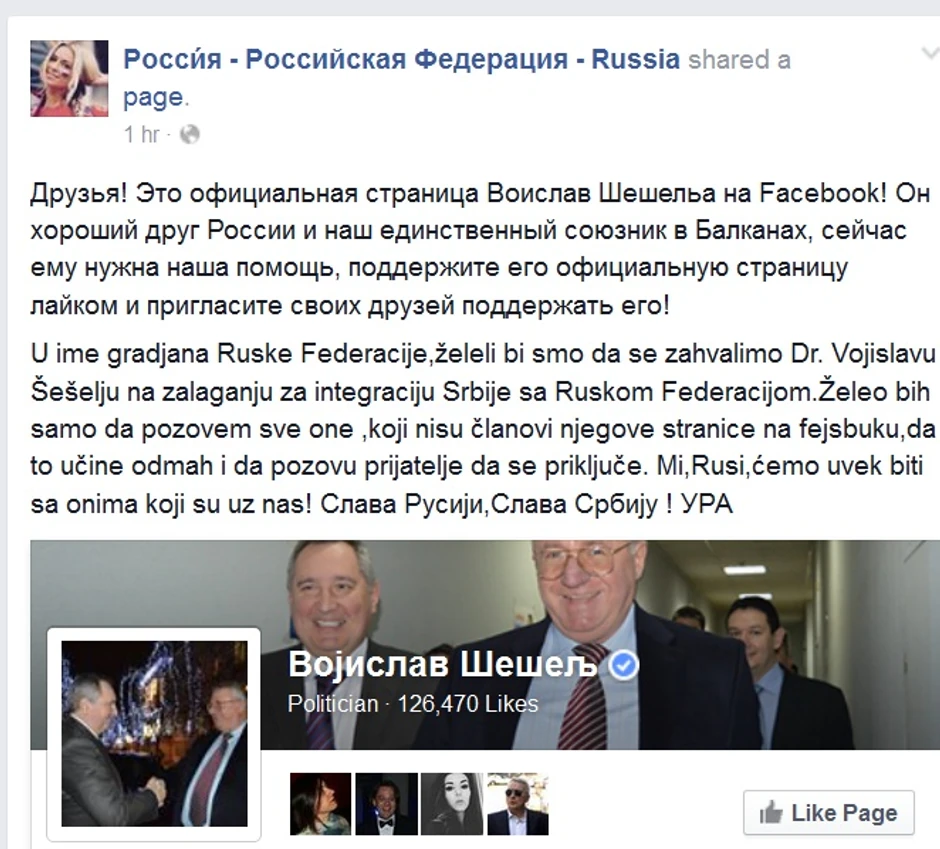Screen dimensions: 940x849
Task: Click the thumbs-up icon on Like Page
Action: 771,813
